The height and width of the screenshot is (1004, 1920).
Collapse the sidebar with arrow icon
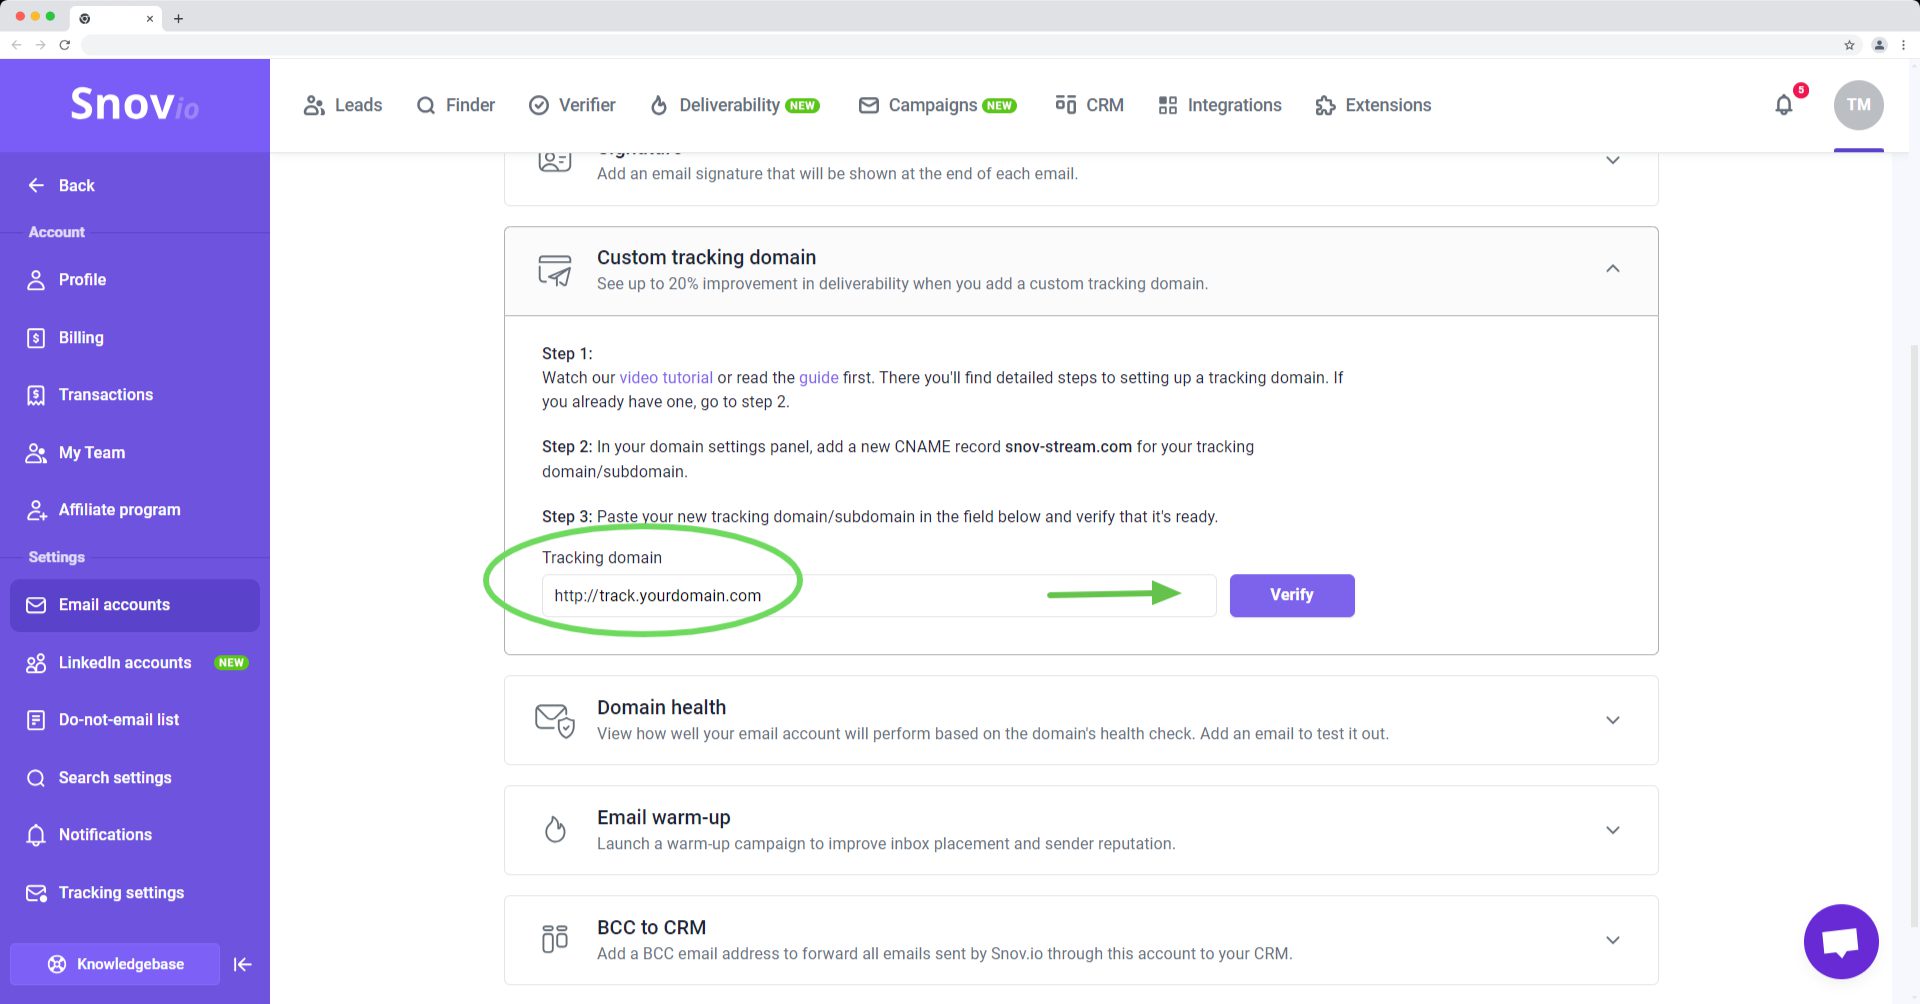click(242, 964)
